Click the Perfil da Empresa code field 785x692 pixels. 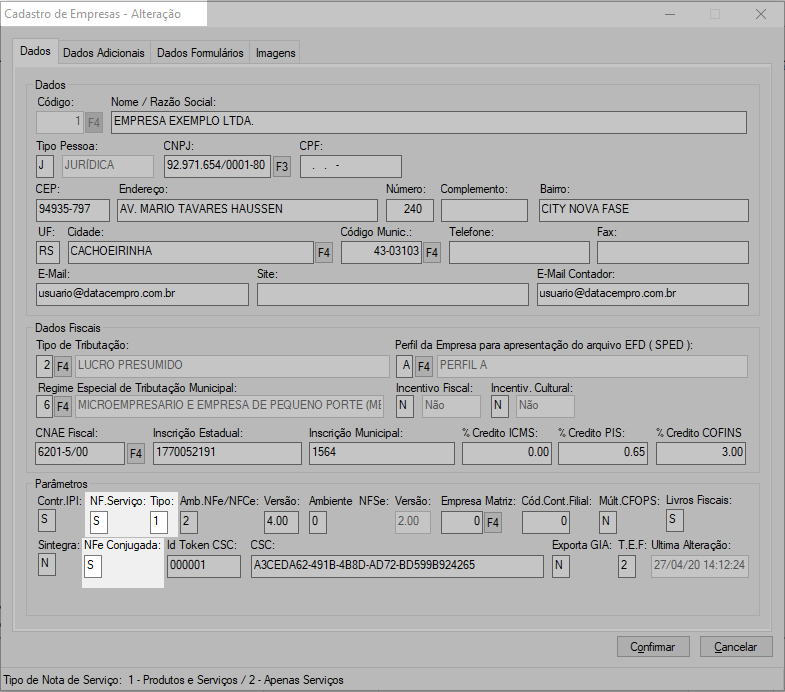click(405, 366)
